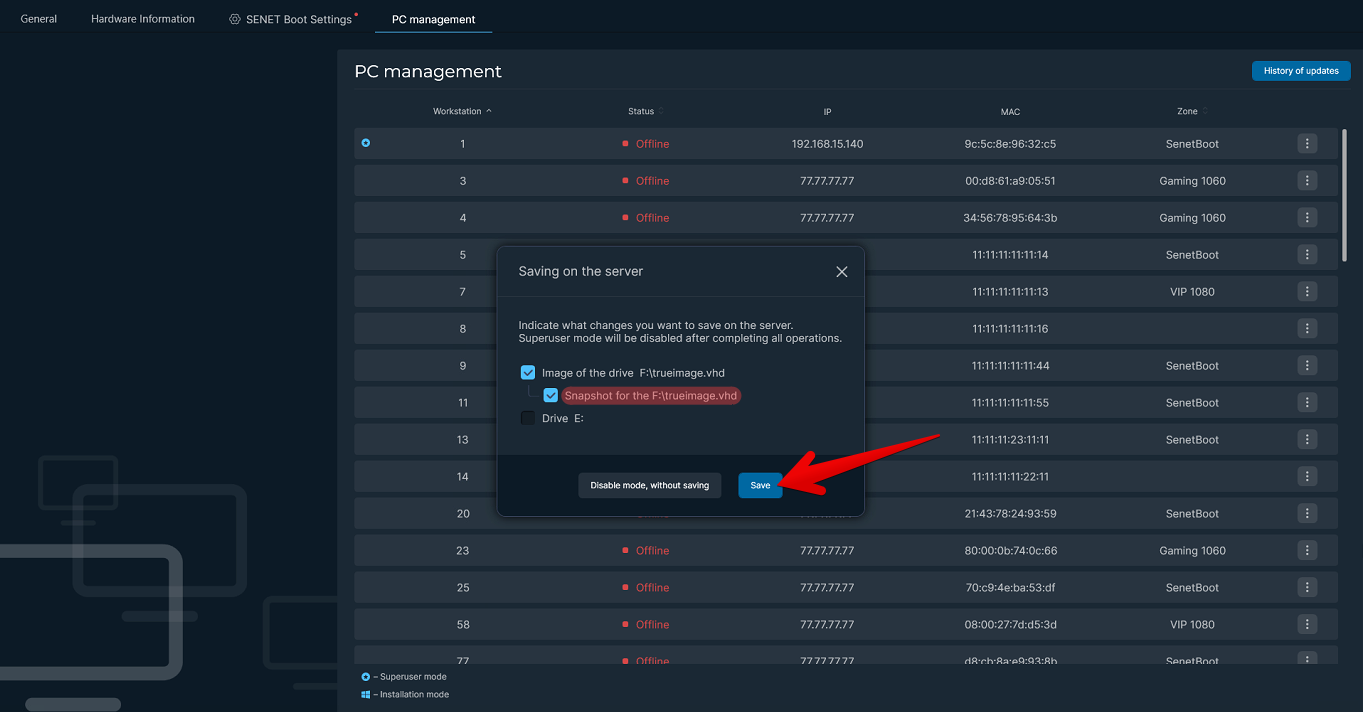Open the actions menu for workstation 7
The width and height of the screenshot is (1363, 712).
coord(1307,292)
